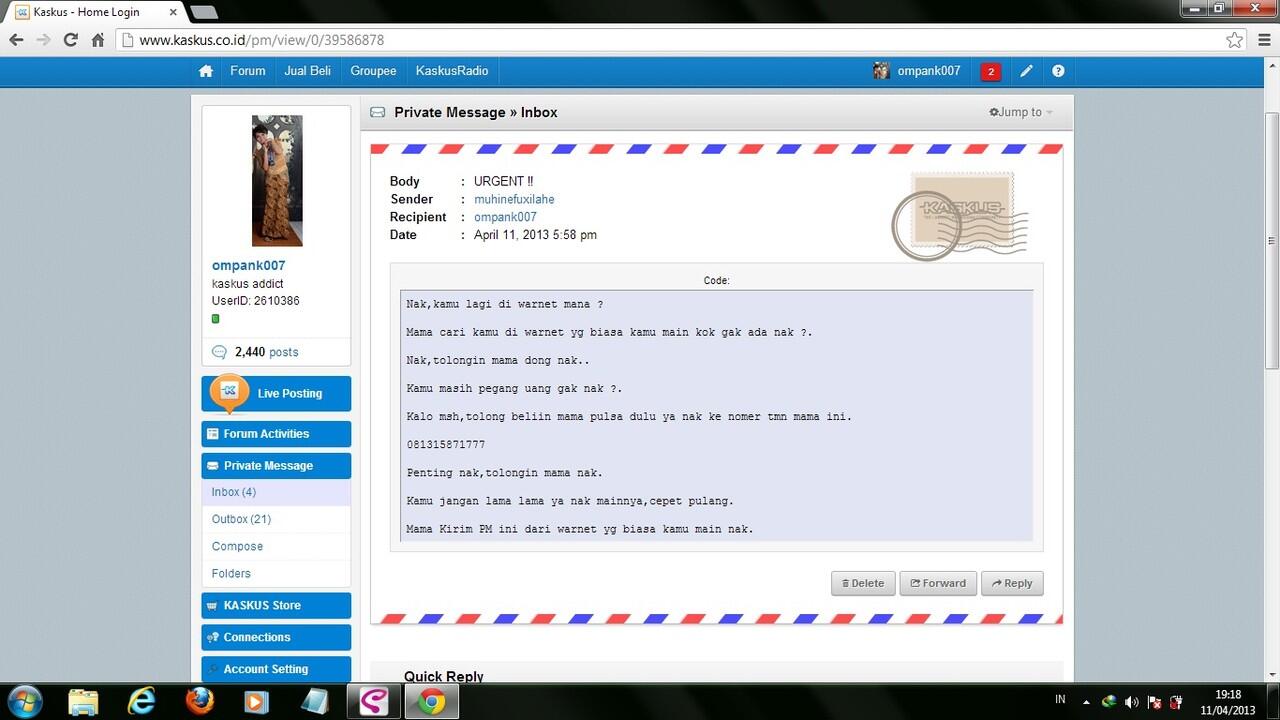Click the Live Posting button

[x=276, y=393]
